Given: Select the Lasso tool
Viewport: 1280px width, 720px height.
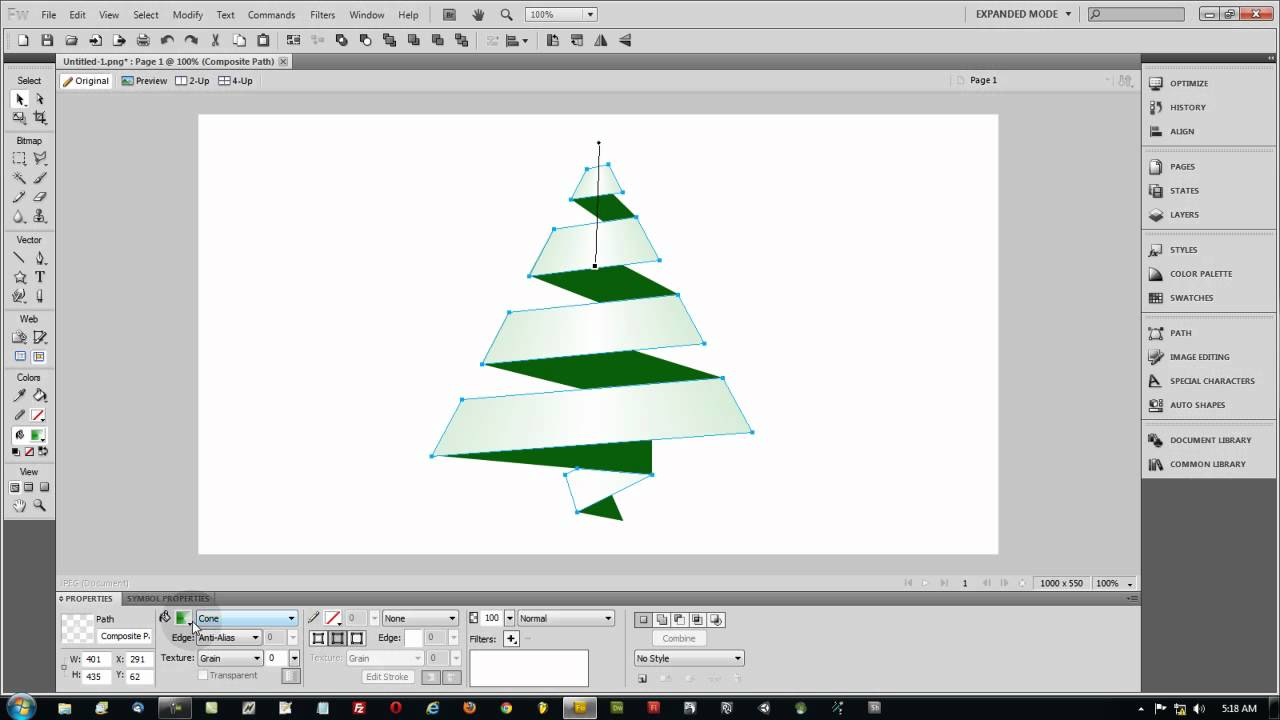Looking at the screenshot, I should click(40, 158).
